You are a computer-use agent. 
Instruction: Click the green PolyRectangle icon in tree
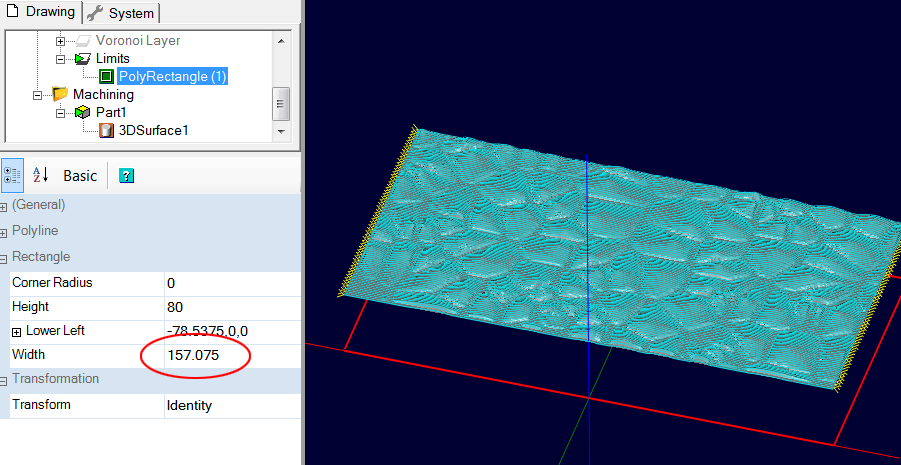point(106,76)
